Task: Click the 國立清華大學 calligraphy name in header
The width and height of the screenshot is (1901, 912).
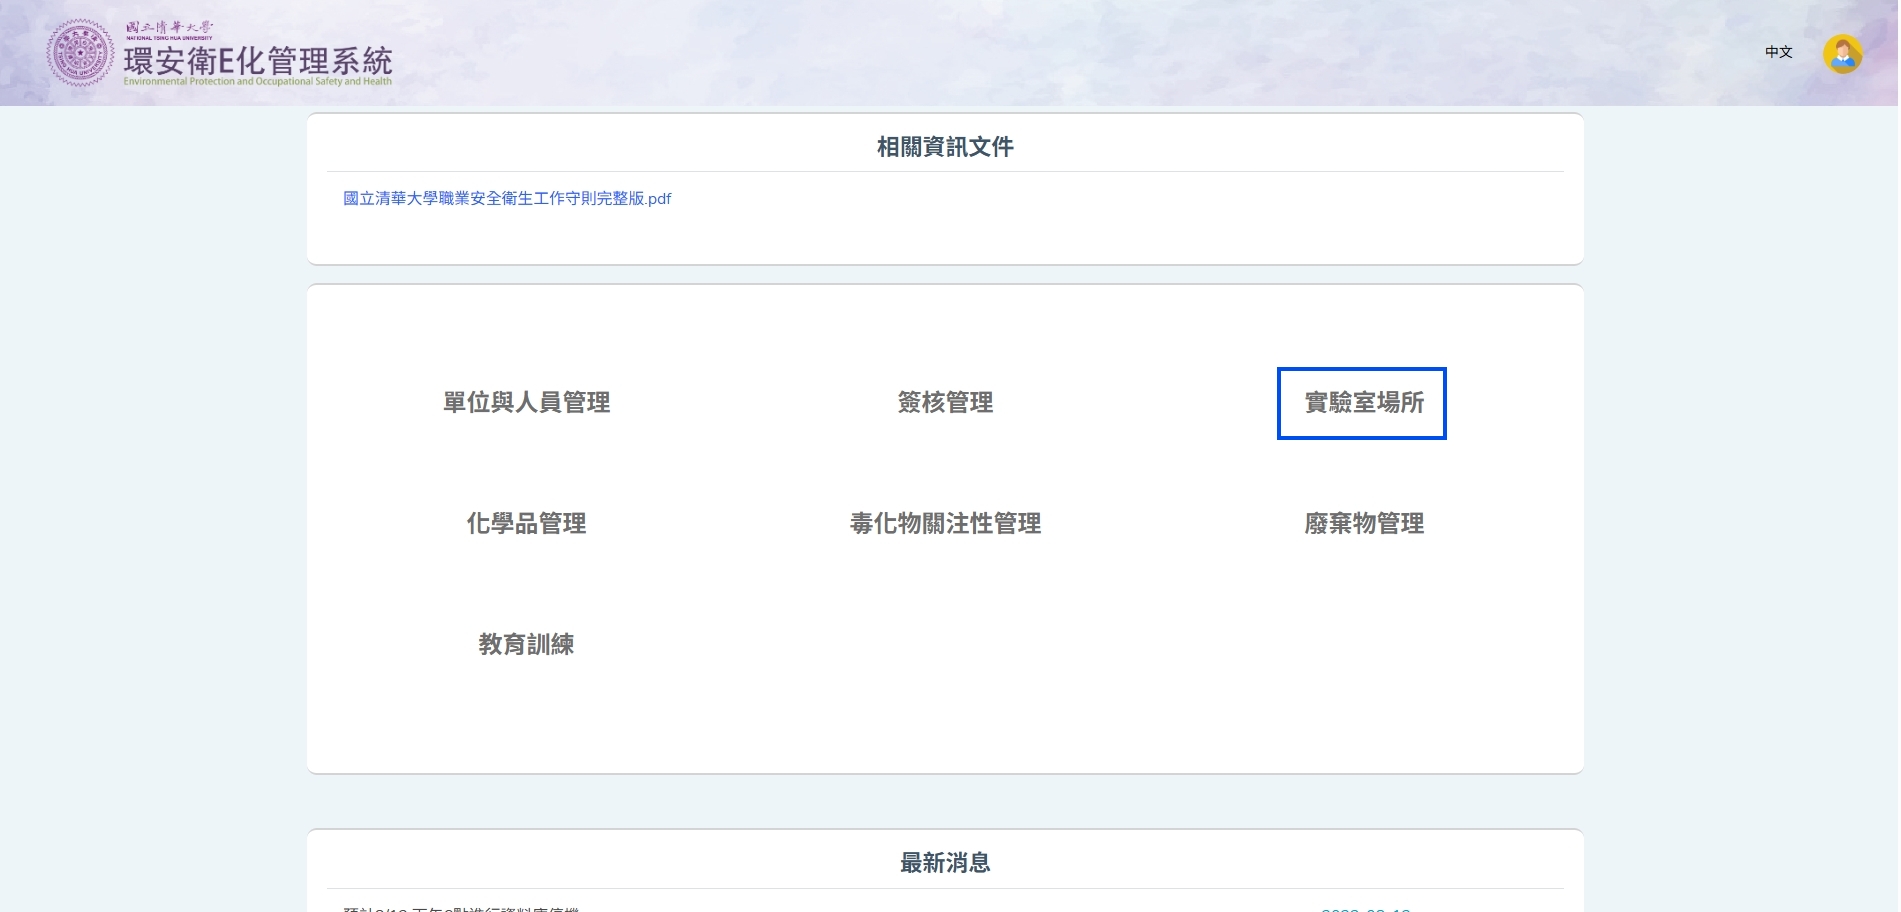Action: coord(168,27)
